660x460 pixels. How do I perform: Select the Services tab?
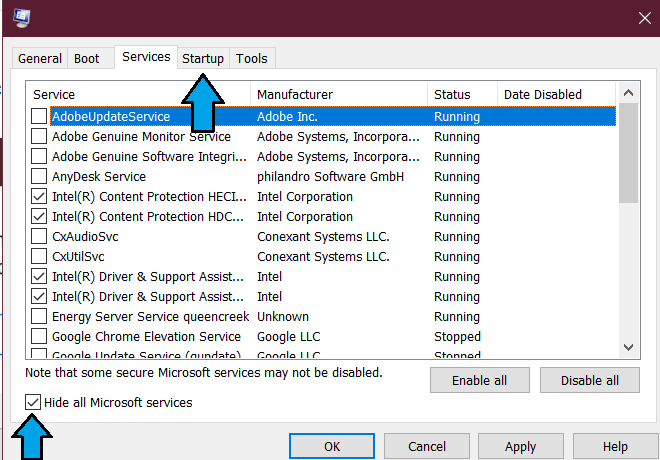[146, 57]
